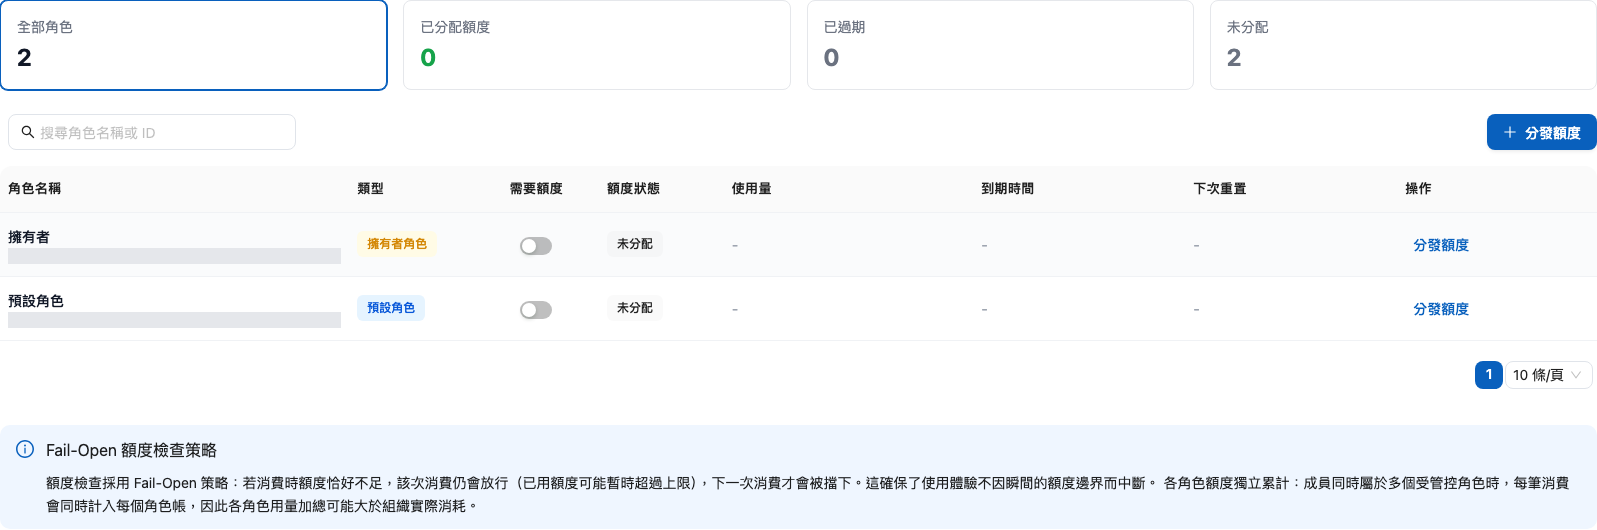Toggle 需要額度 switch for 預設角色
Screen dimensions: 1597x530
[536, 310]
